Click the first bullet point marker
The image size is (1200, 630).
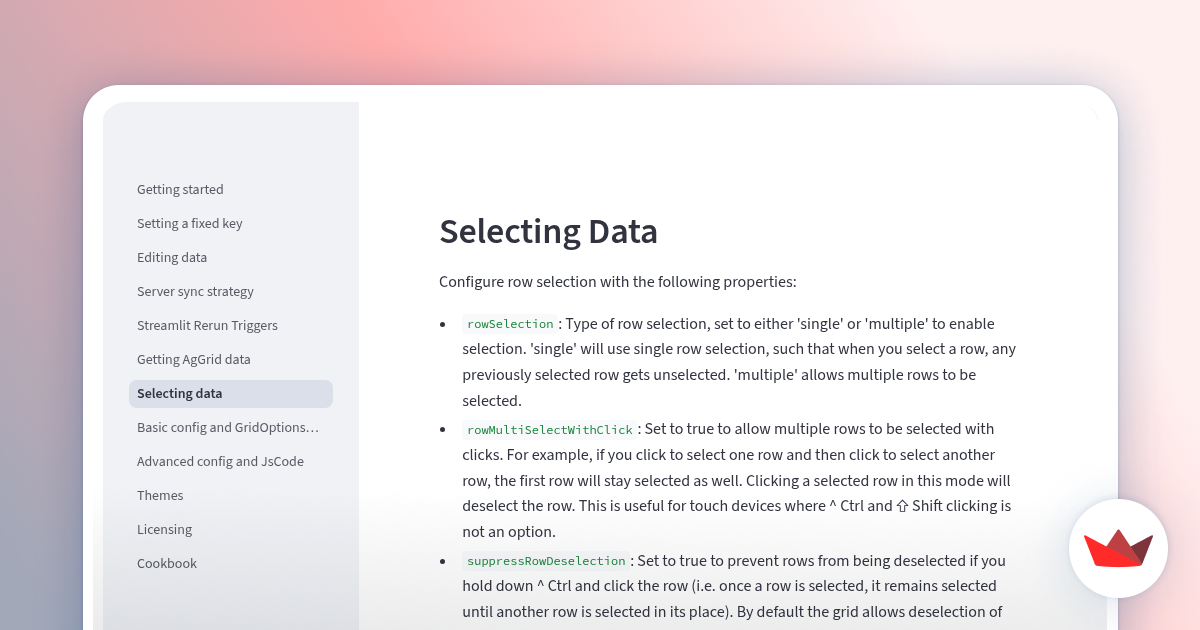tap(443, 324)
